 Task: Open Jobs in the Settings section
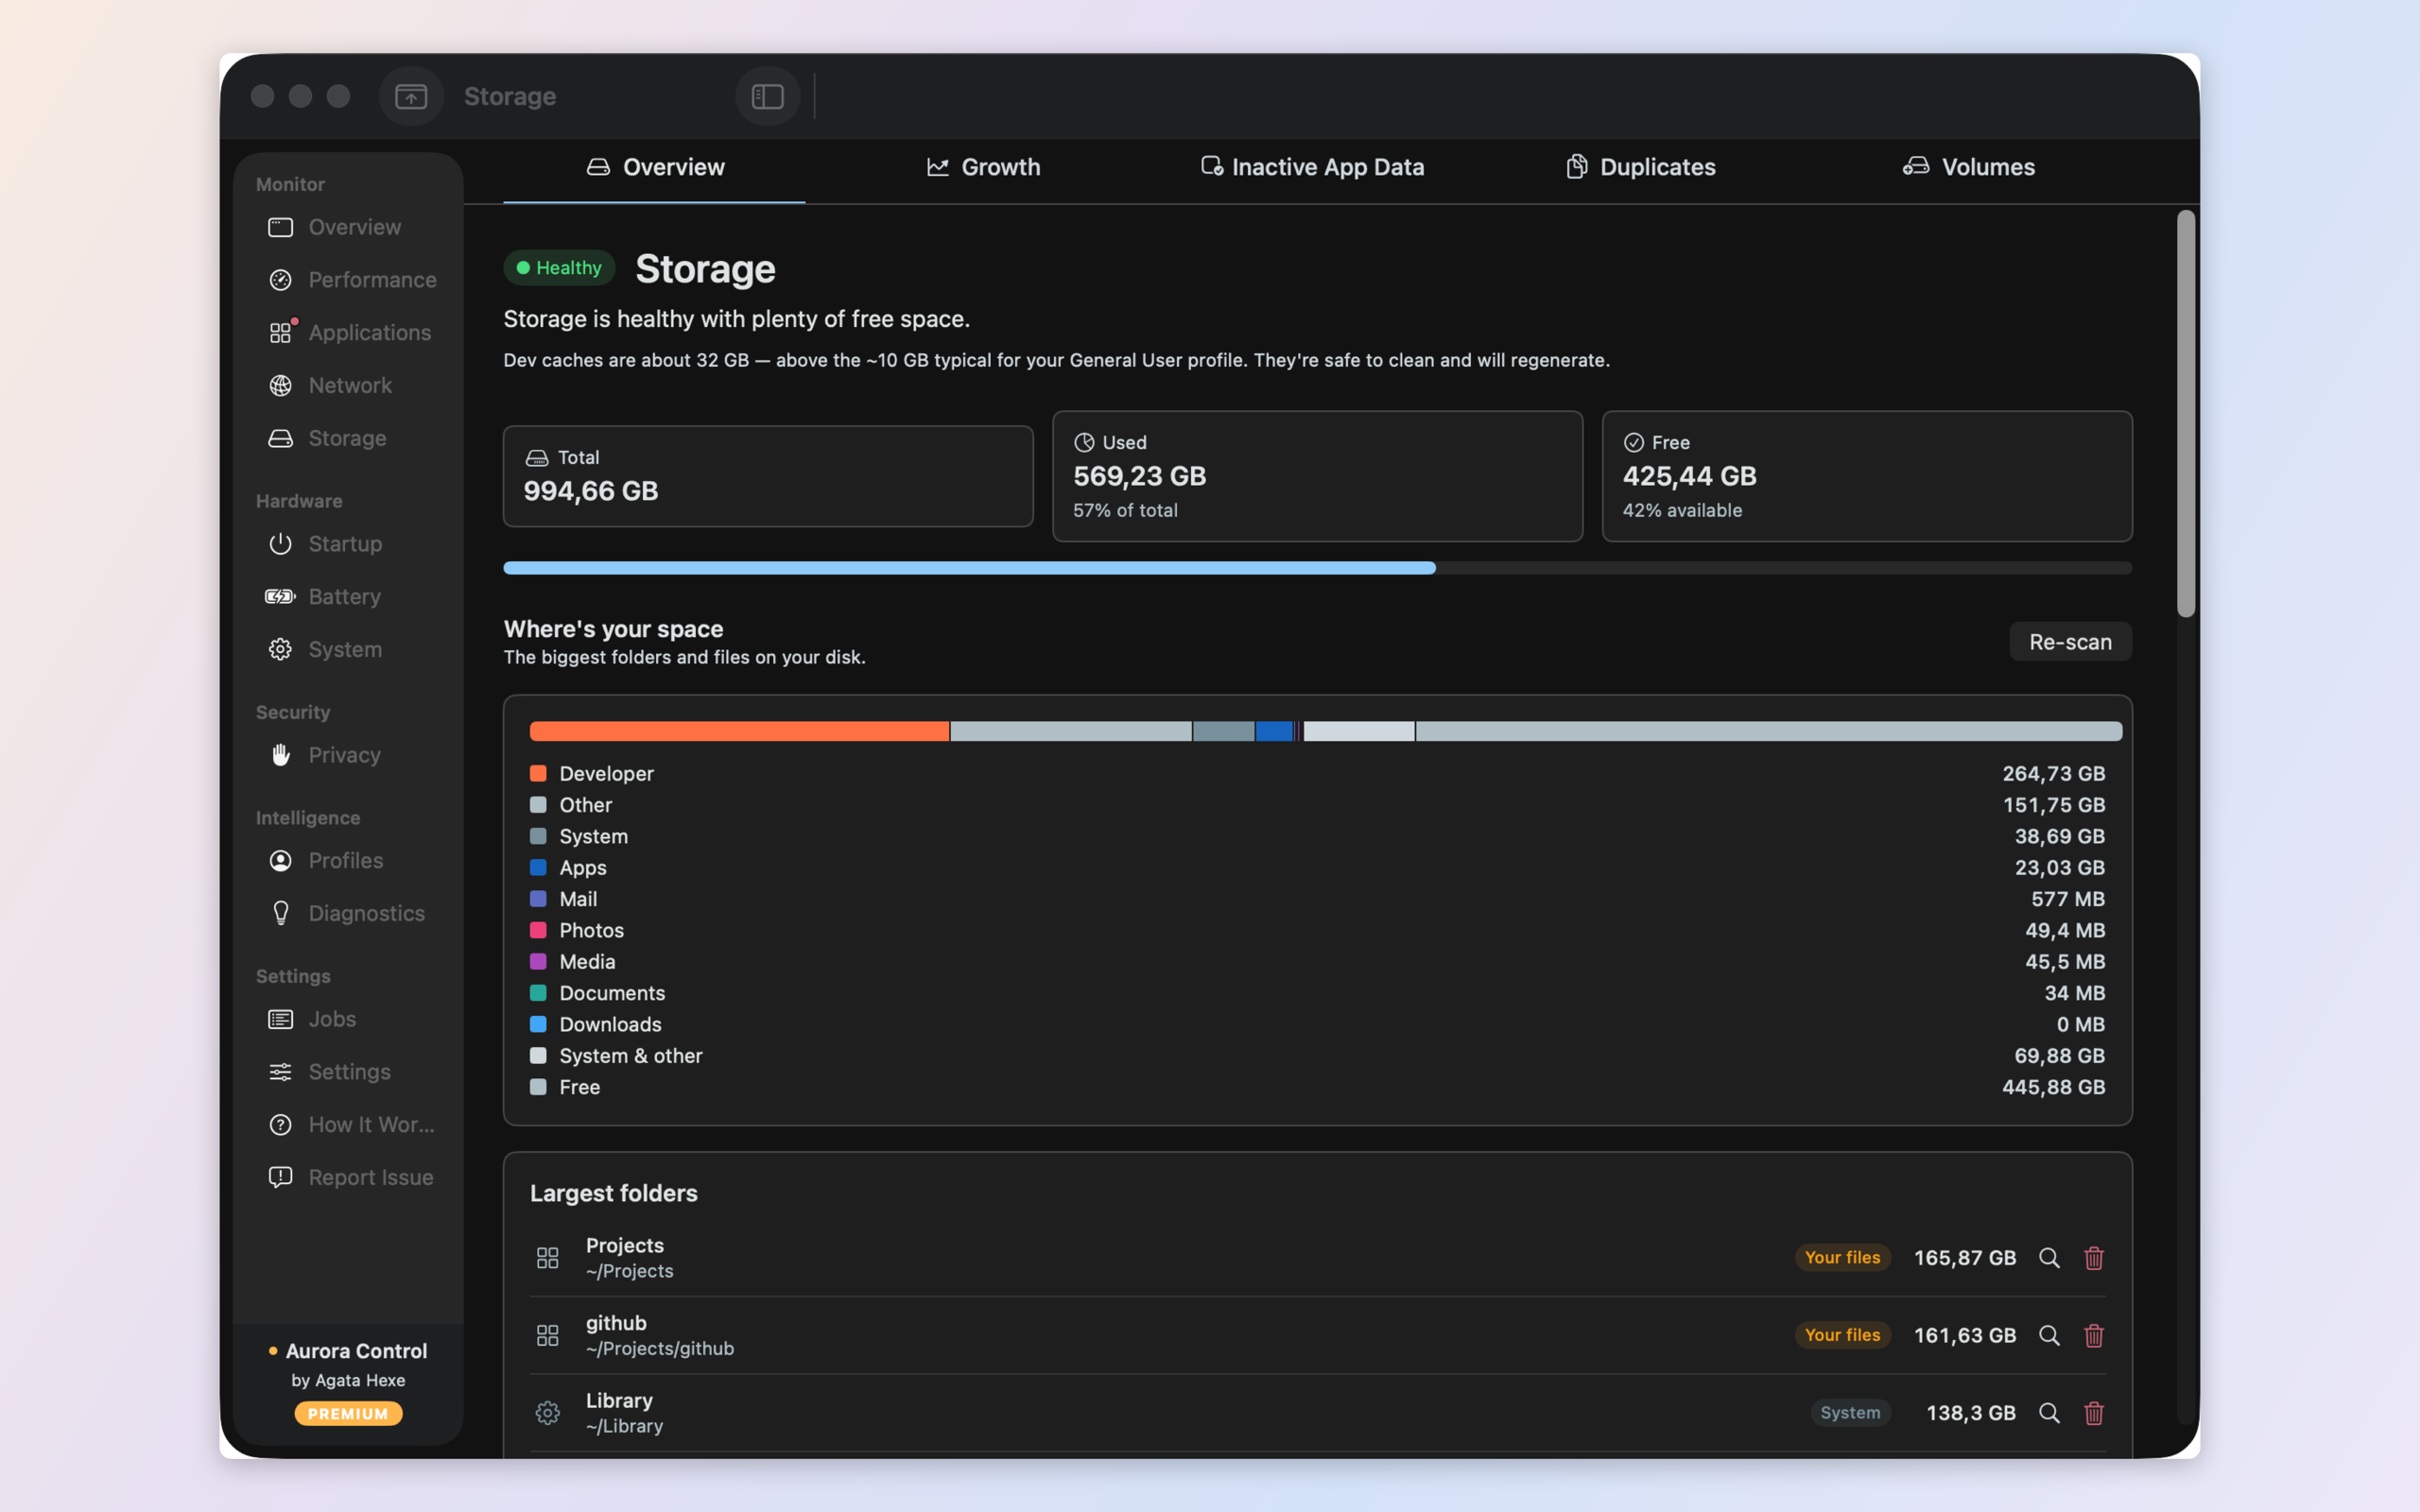(348, 1019)
